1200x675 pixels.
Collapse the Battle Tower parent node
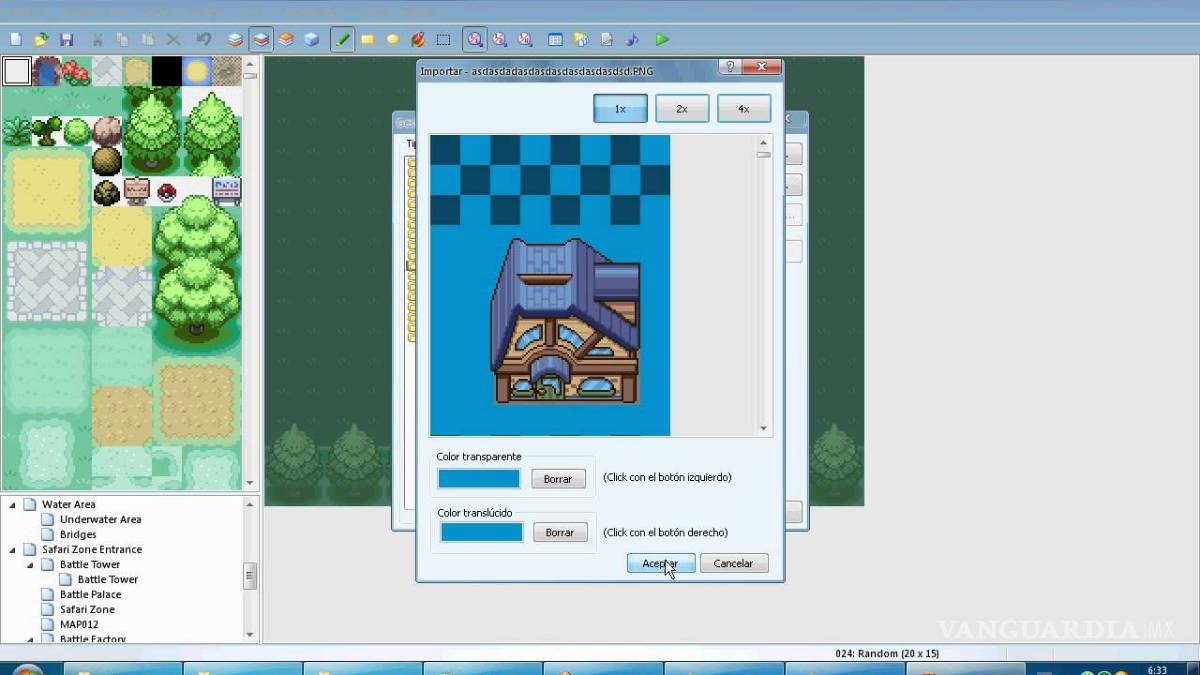31,565
